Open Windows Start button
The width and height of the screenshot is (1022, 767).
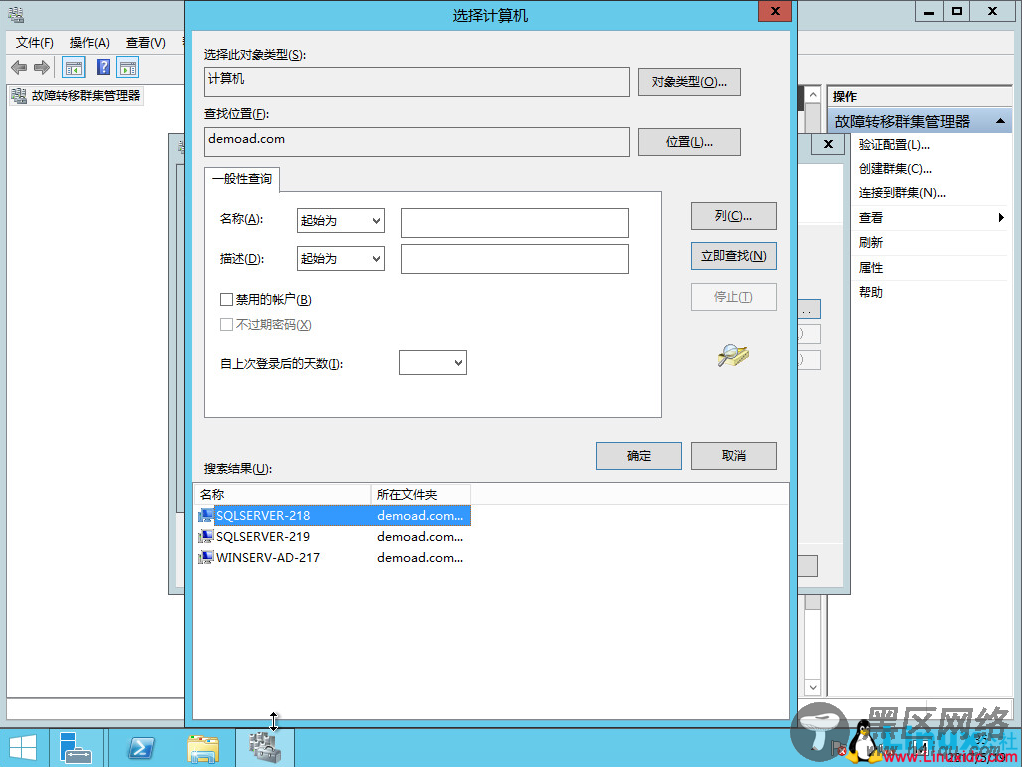(23, 747)
